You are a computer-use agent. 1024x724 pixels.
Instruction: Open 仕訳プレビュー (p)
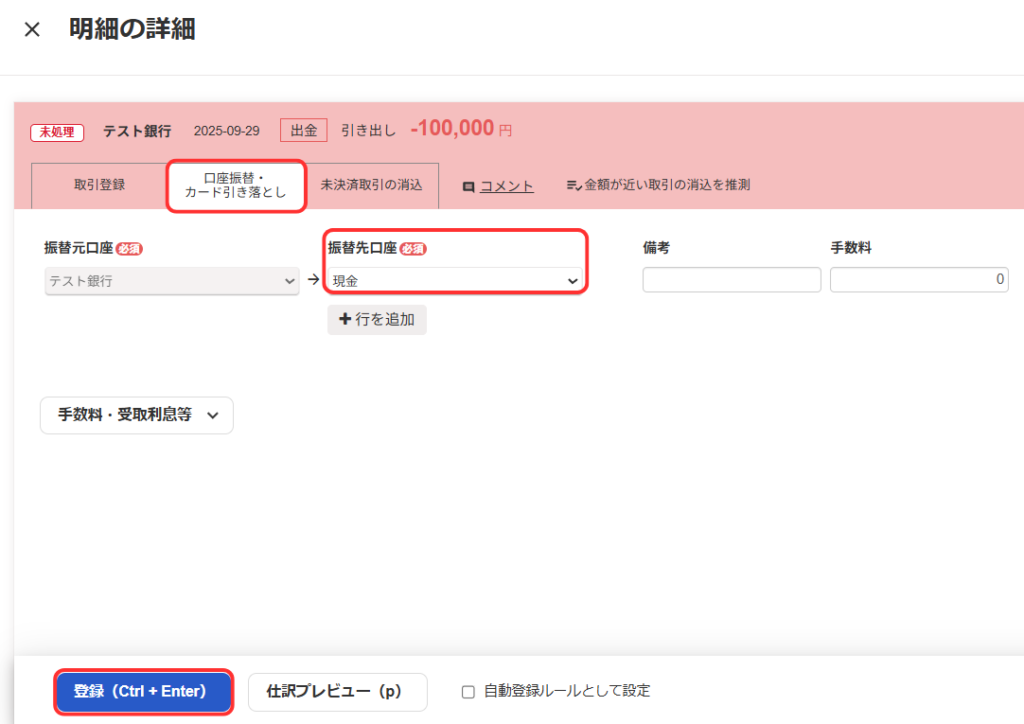(337, 691)
